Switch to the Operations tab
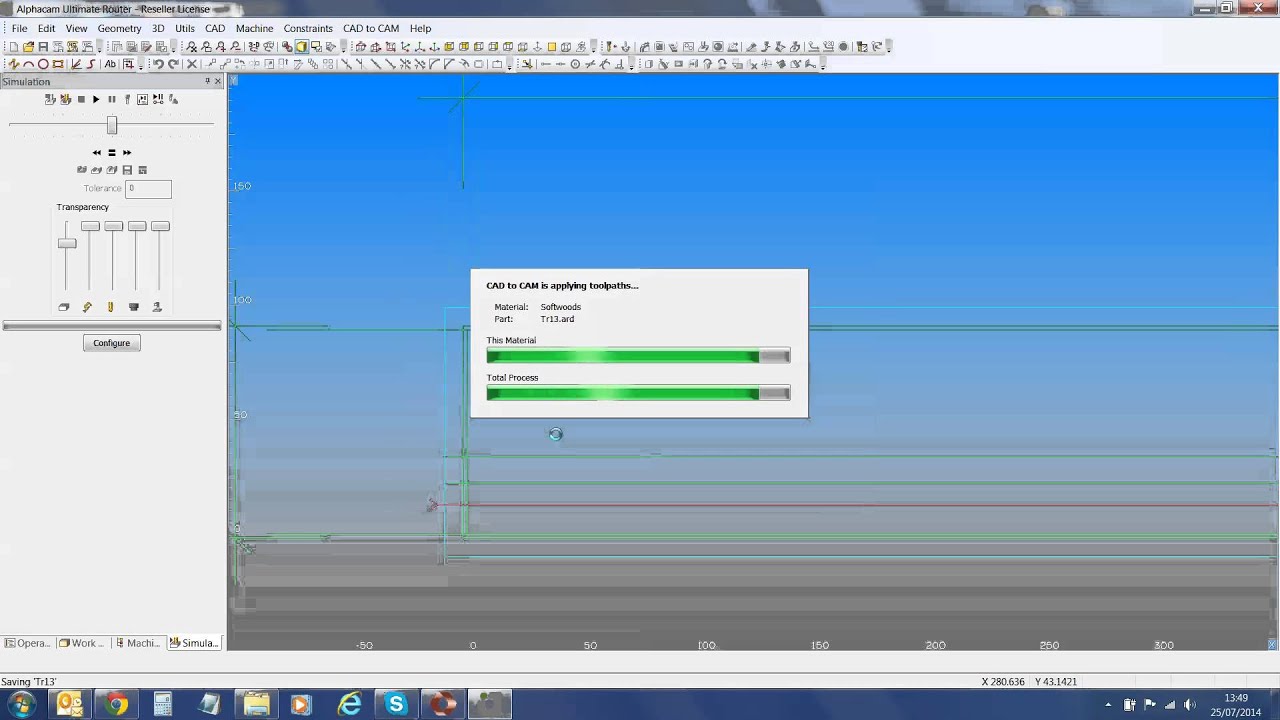The width and height of the screenshot is (1280, 720). click(27, 643)
